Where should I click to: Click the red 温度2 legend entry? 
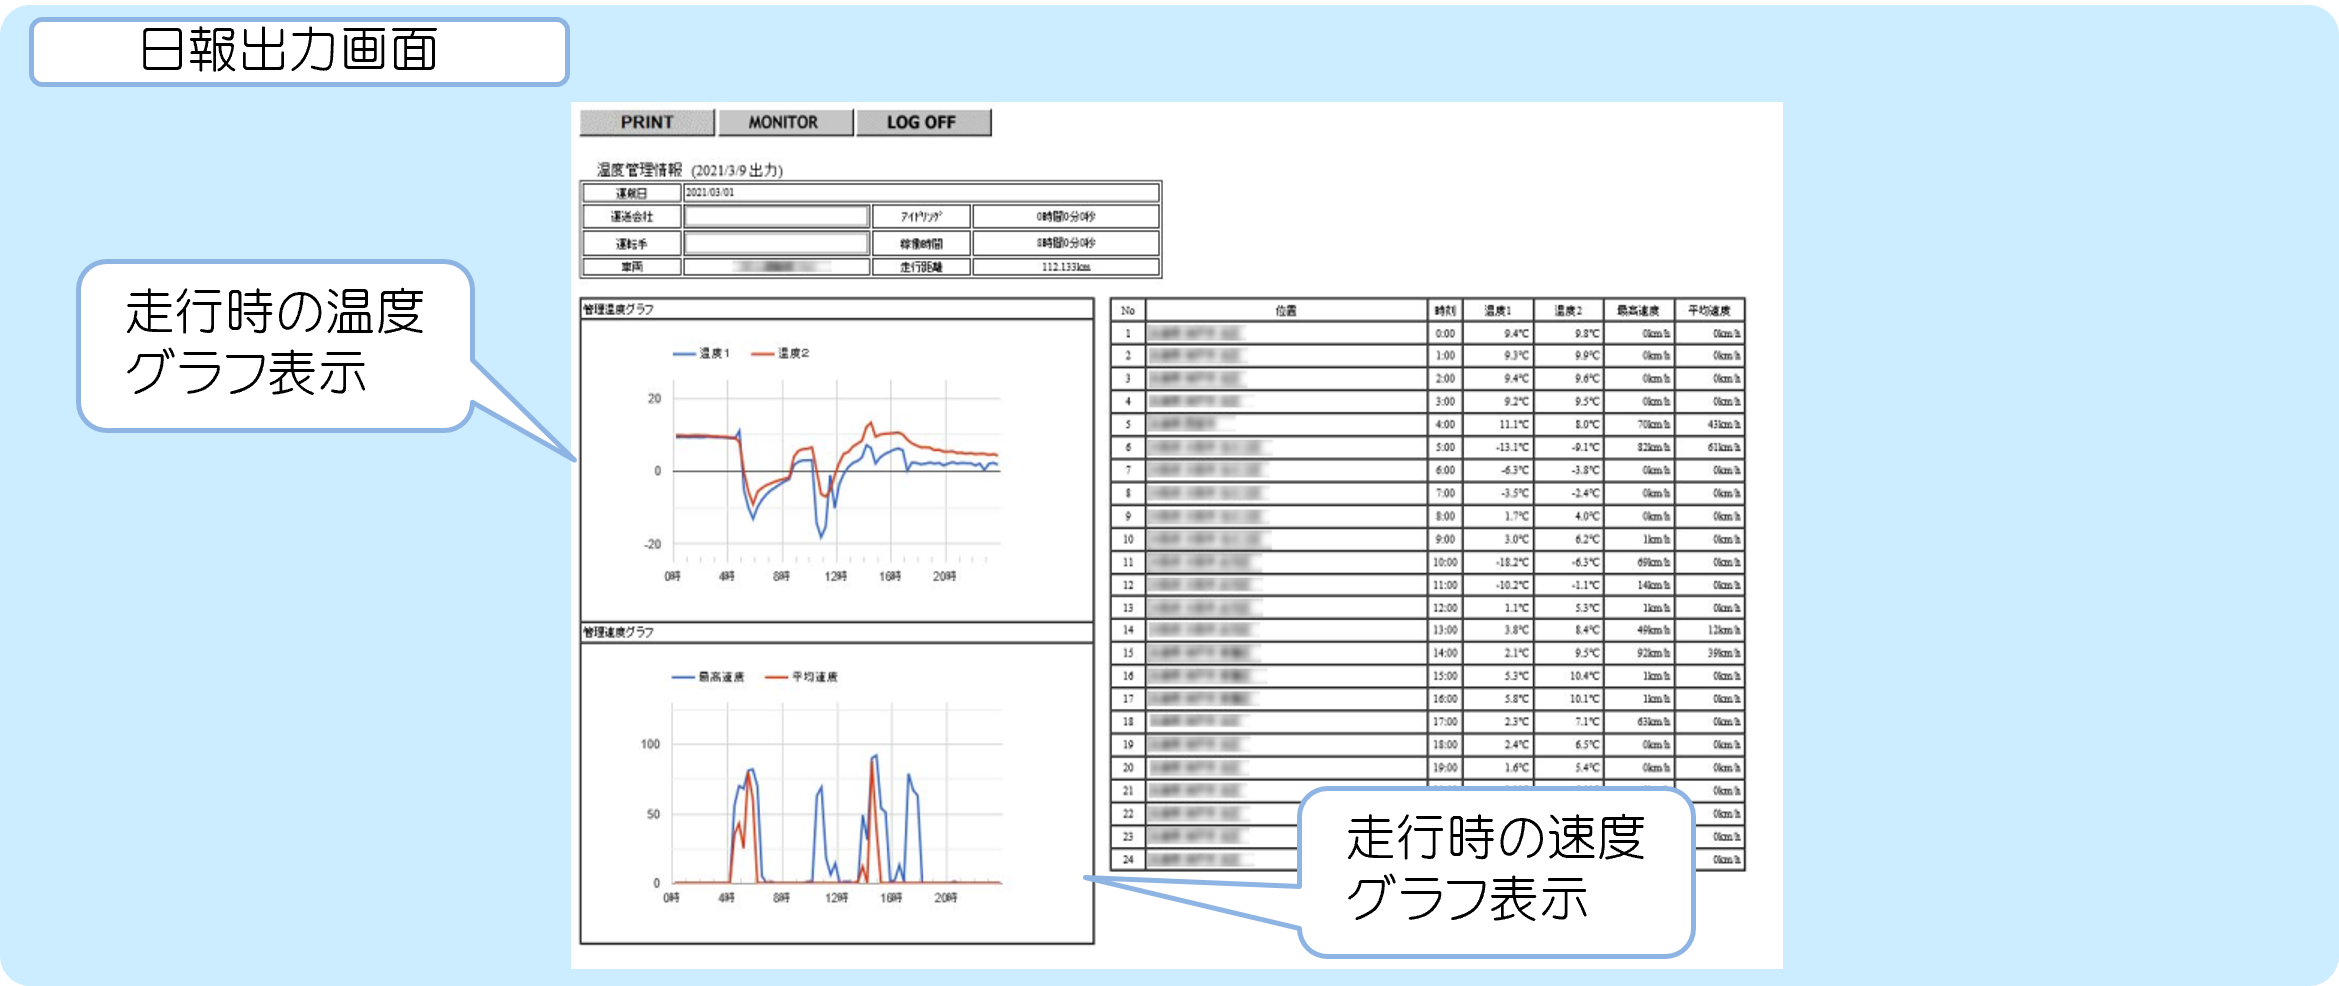point(781,353)
